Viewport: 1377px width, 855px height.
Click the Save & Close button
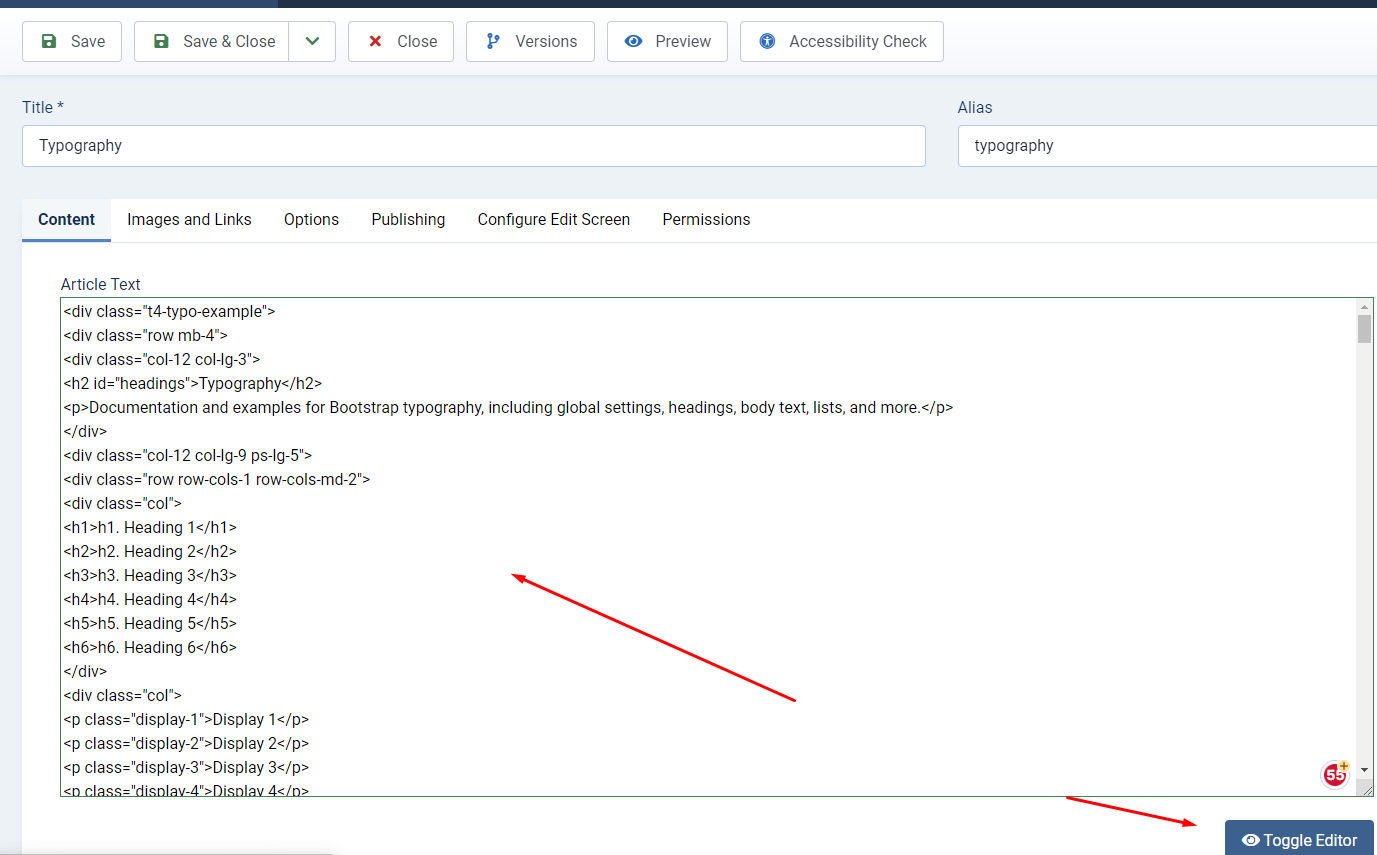click(x=212, y=42)
